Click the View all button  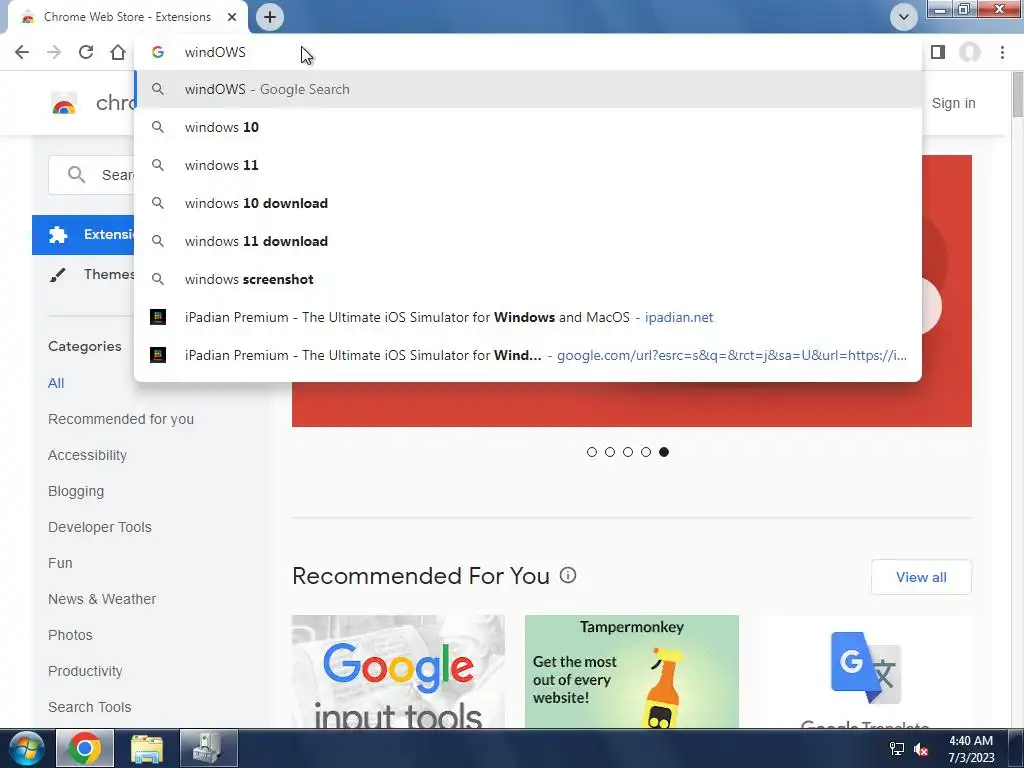pos(921,577)
